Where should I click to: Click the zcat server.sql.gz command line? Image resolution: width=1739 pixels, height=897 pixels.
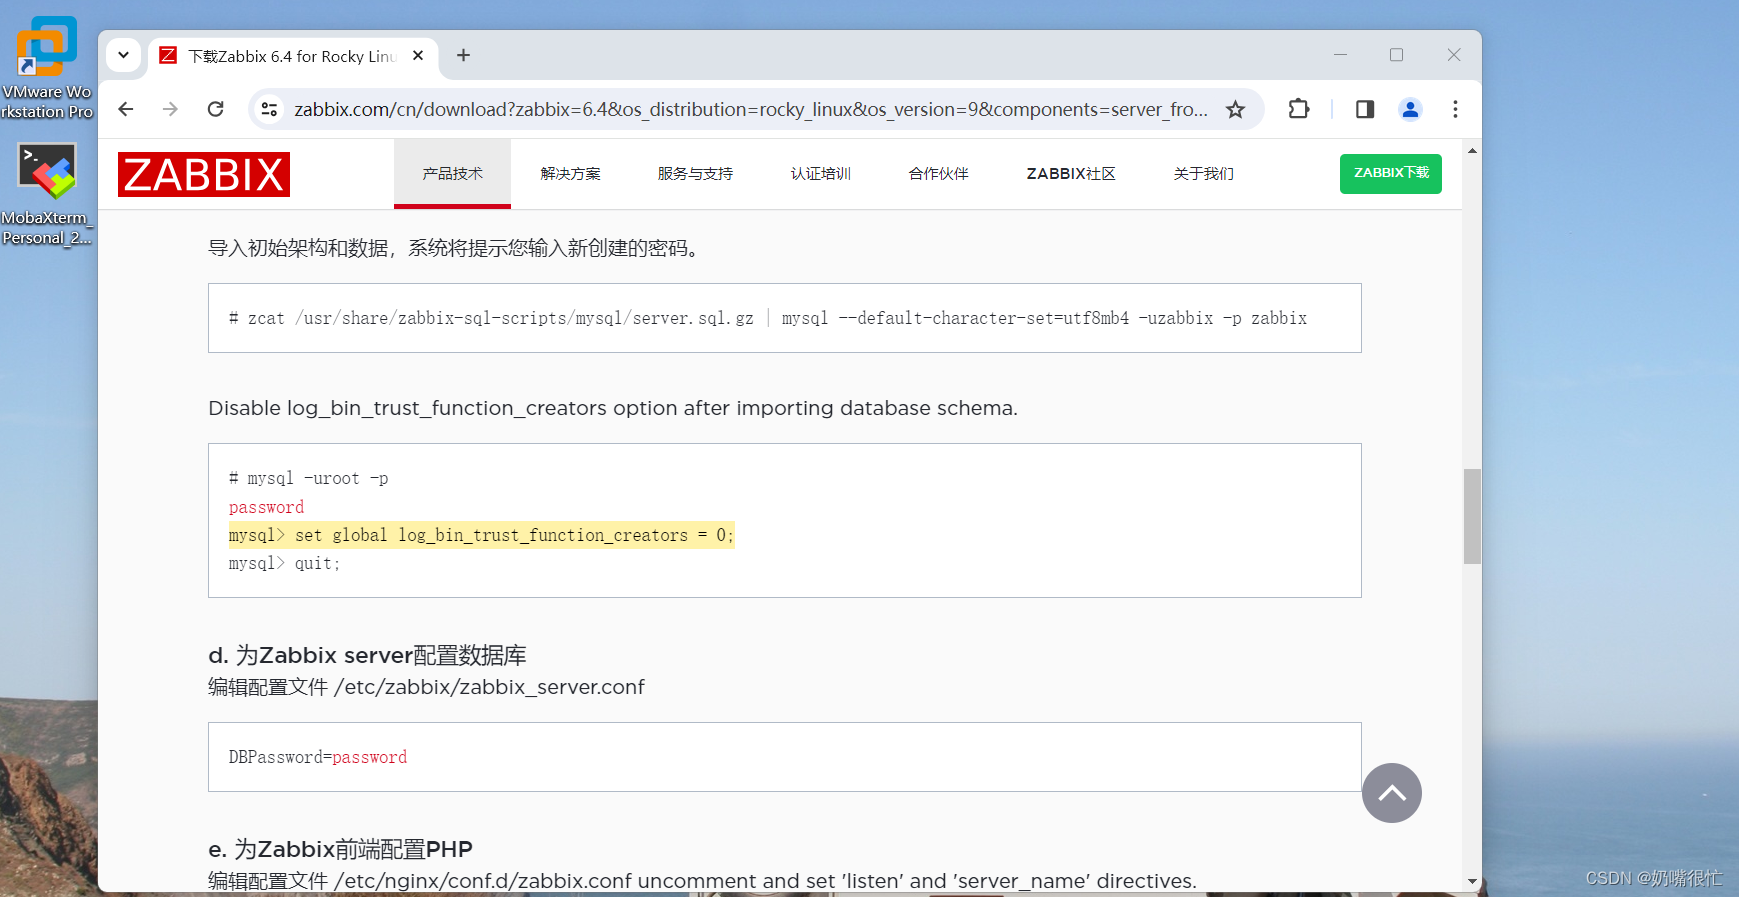[768, 318]
